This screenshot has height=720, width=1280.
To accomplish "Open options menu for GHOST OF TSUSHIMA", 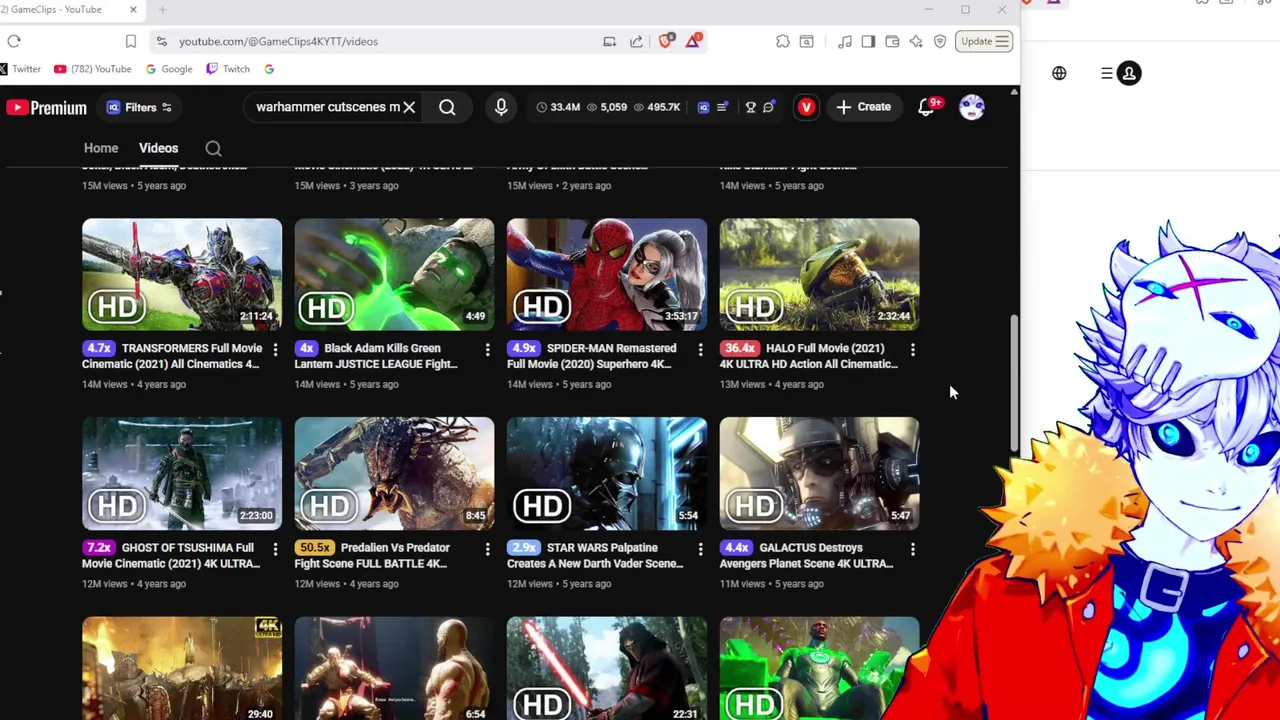I will 275,548.
